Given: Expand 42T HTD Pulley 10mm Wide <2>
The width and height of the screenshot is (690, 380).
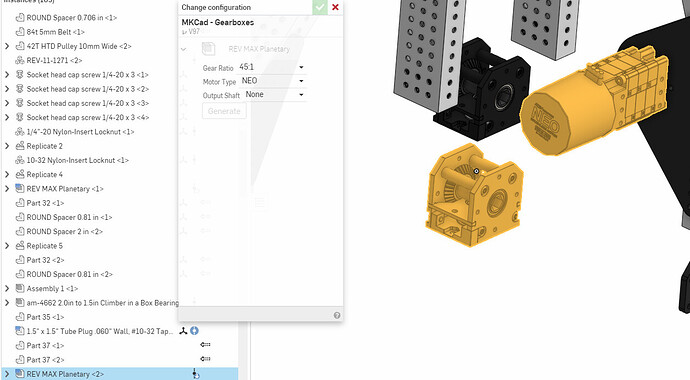Looking at the screenshot, I should [x=7, y=46].
